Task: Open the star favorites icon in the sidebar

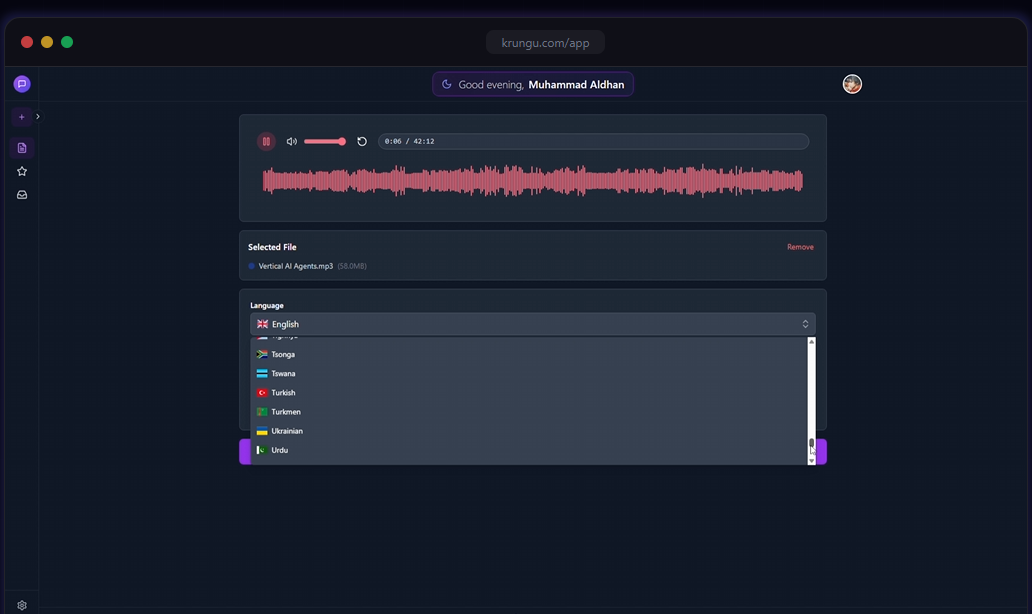Action: click(x=22, y=171)
